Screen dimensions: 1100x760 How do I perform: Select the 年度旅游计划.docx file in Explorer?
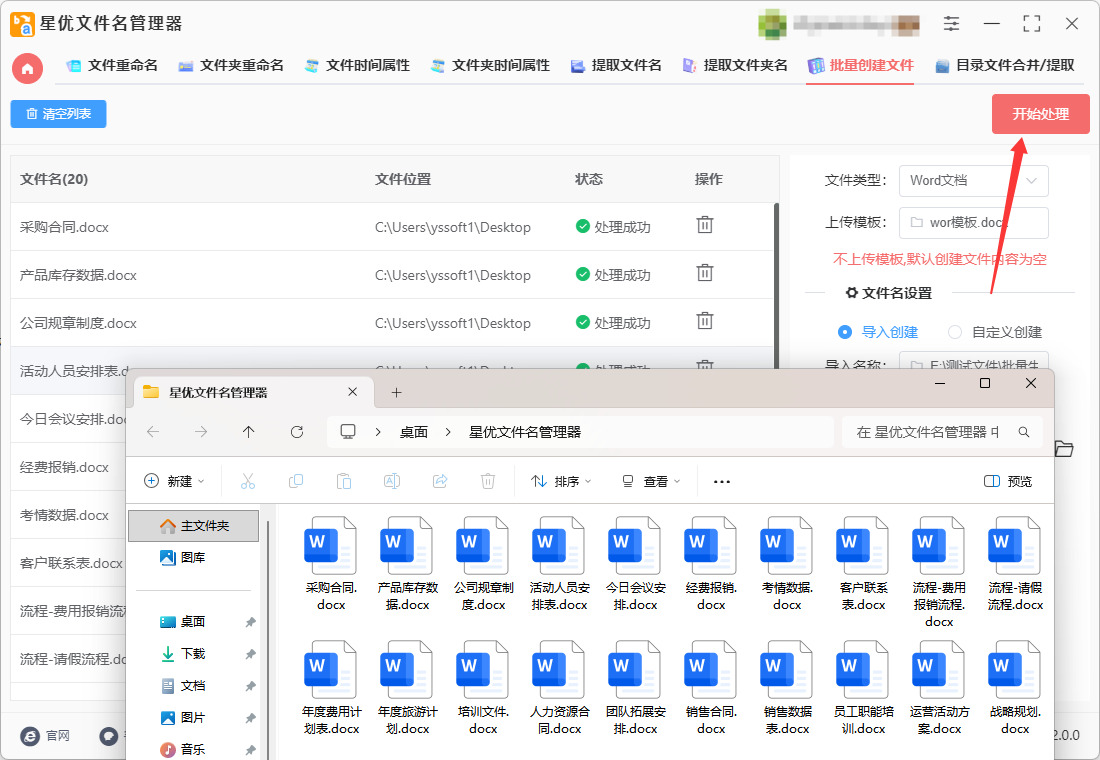(x=407, y=688)
